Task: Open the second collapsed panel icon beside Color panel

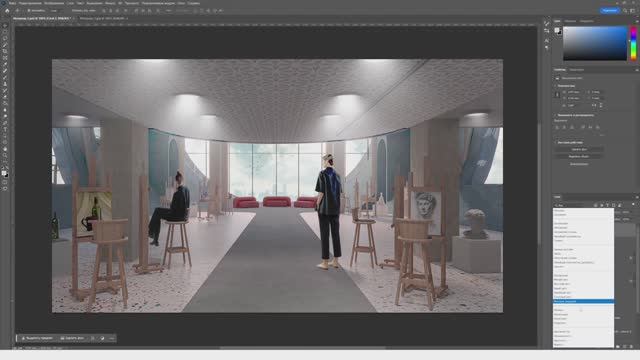Action: [x=547, y=31]
